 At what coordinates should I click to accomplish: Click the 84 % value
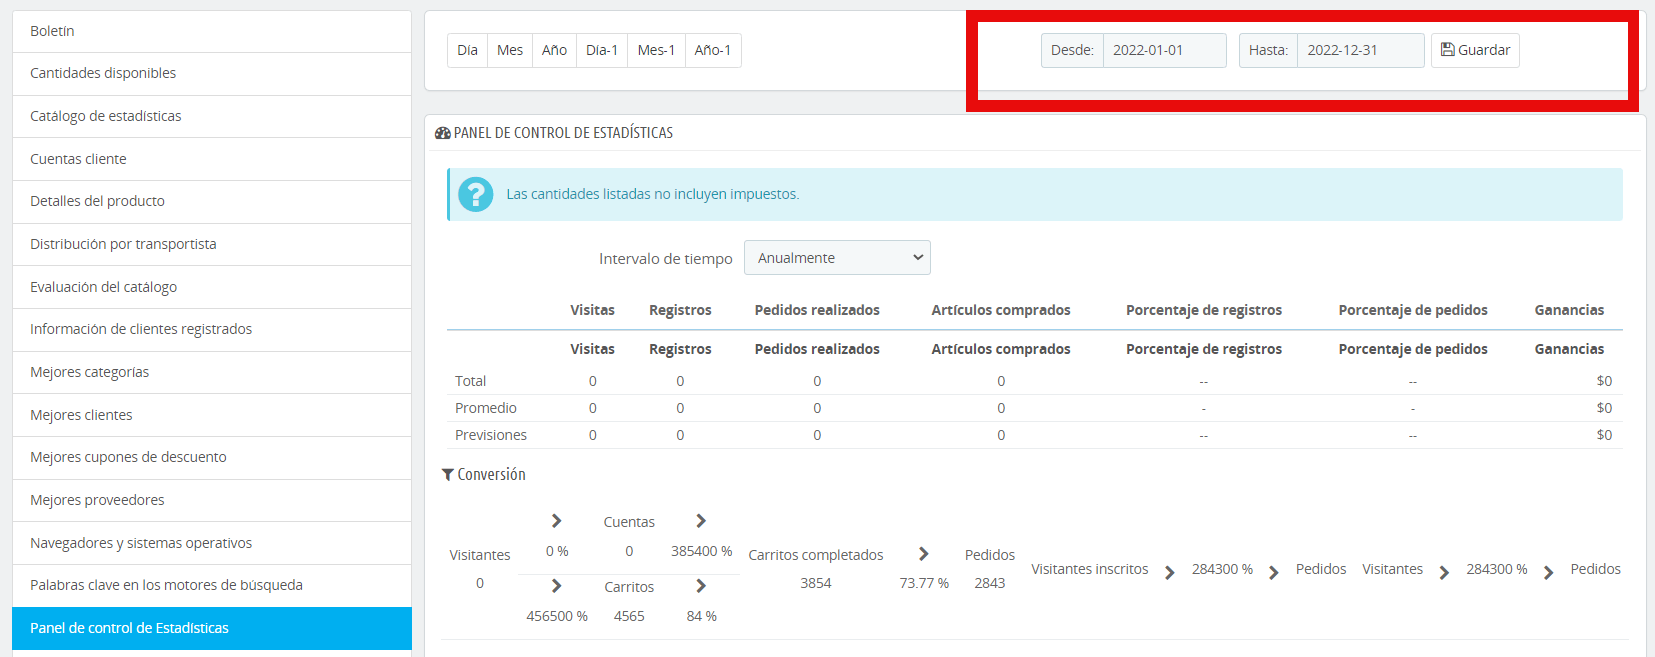click(702, 616)
